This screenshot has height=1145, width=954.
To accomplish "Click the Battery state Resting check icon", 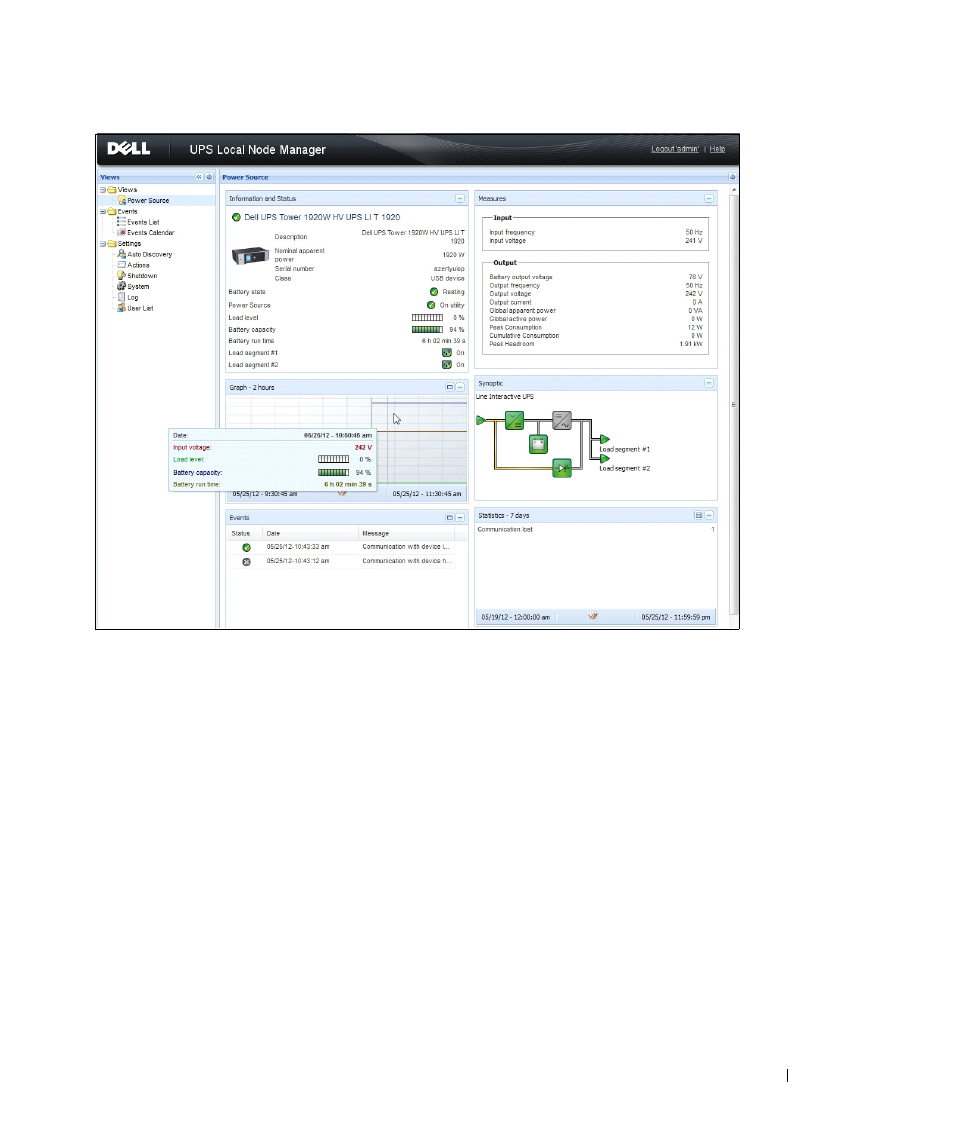I will point(434,292).
